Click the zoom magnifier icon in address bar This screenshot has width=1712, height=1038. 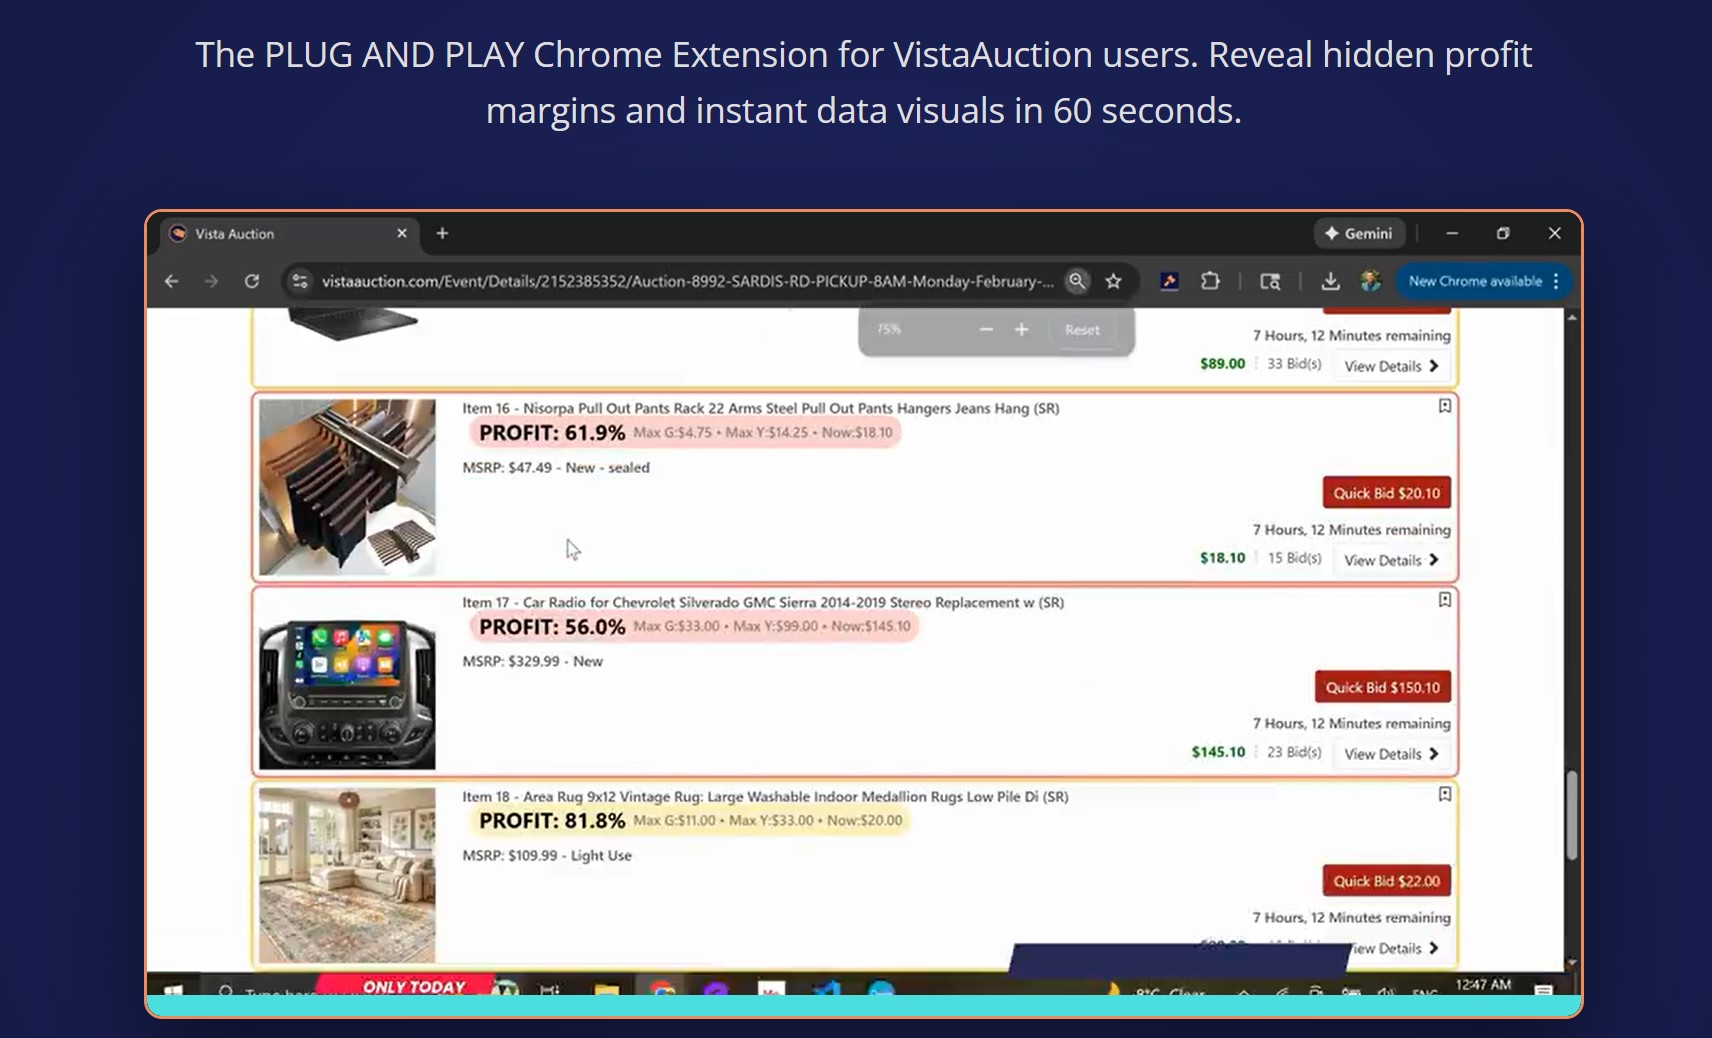(1077, 281)
